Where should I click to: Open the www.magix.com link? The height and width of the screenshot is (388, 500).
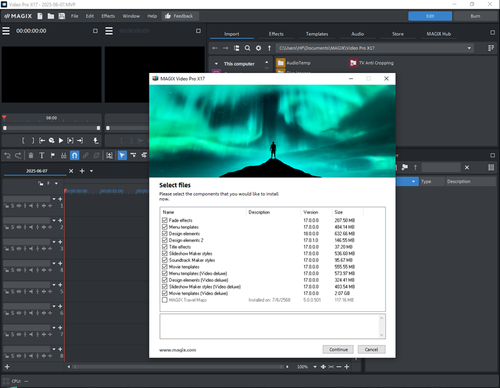[177, 350]
